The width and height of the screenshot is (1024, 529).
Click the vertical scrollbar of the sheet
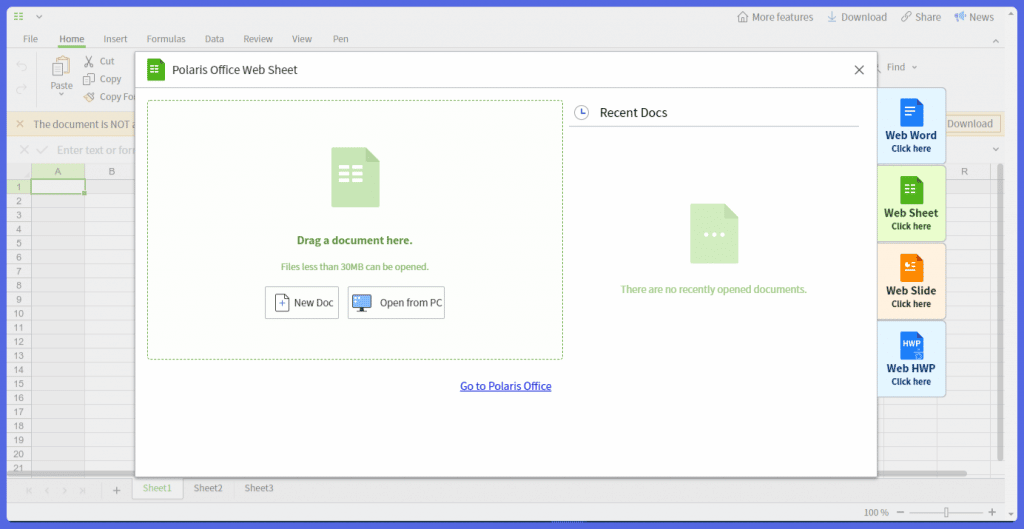(x=1000, y=312)
